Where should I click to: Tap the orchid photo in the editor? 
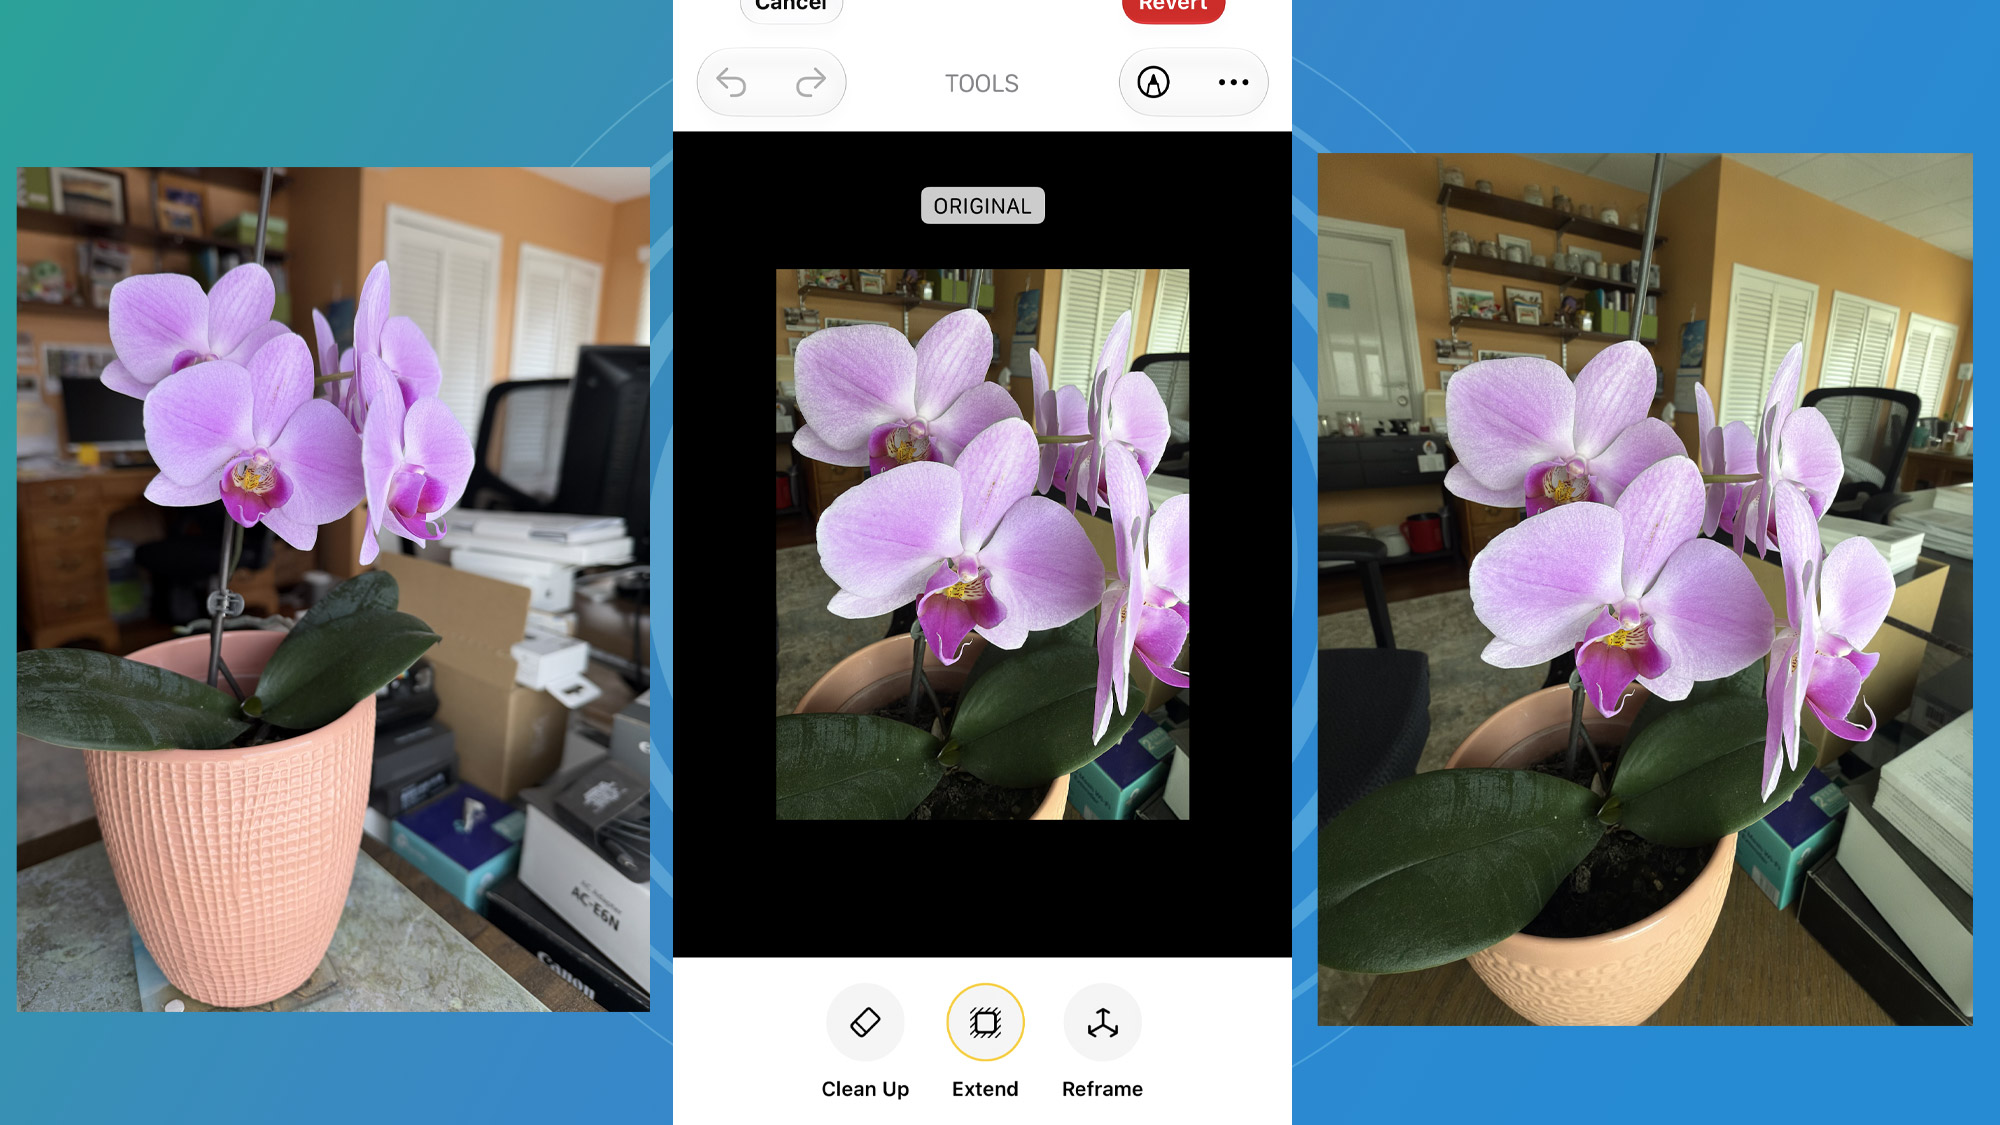pyautogui.click(x=982, y=544)
